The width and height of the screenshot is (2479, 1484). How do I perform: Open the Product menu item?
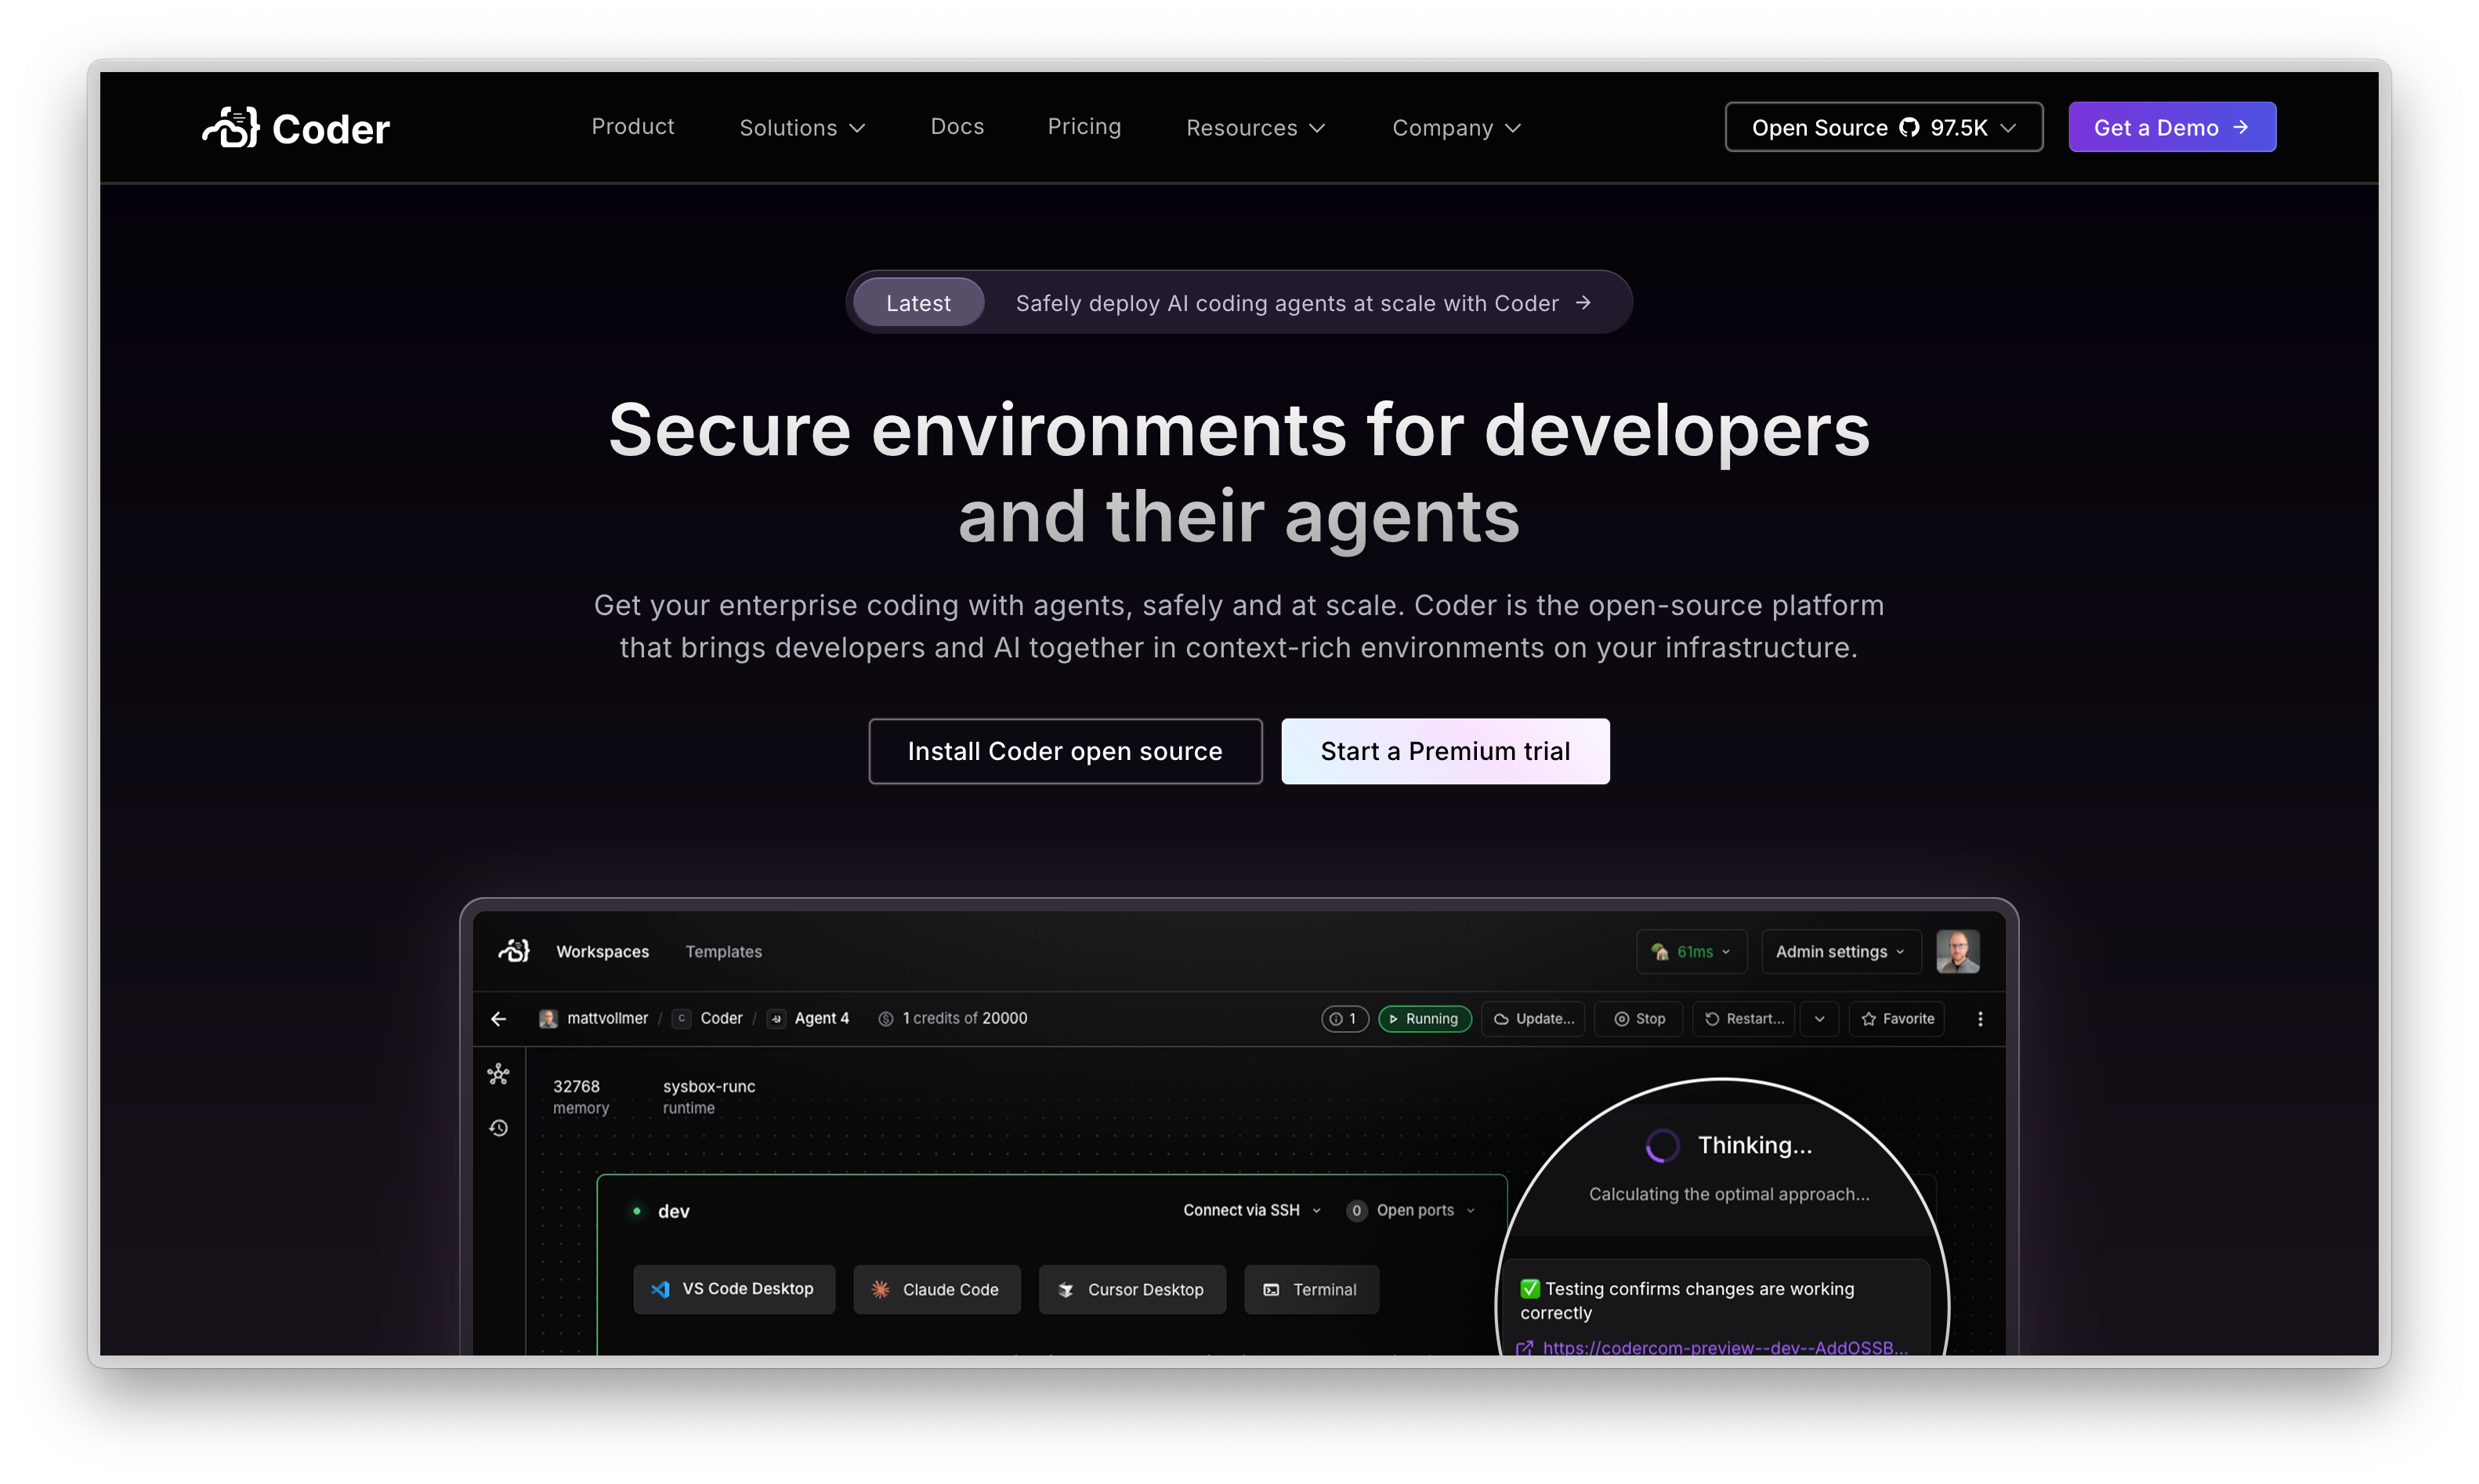pos(632,127)
